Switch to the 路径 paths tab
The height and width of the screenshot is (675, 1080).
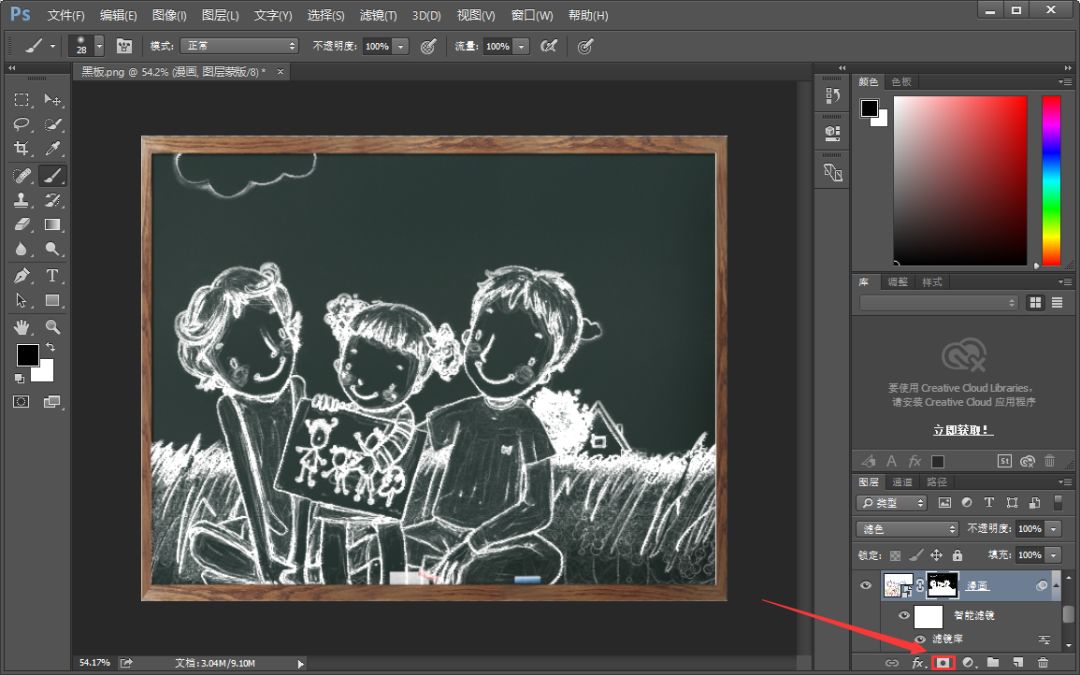[x=937, y=482]
